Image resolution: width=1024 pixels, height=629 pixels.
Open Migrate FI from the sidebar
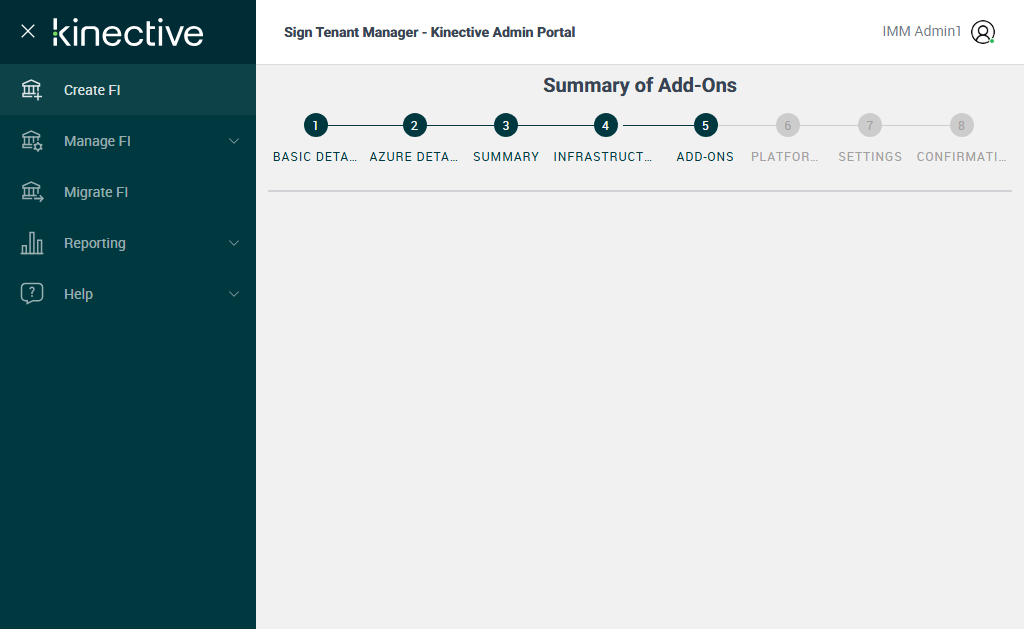point(128,192)
